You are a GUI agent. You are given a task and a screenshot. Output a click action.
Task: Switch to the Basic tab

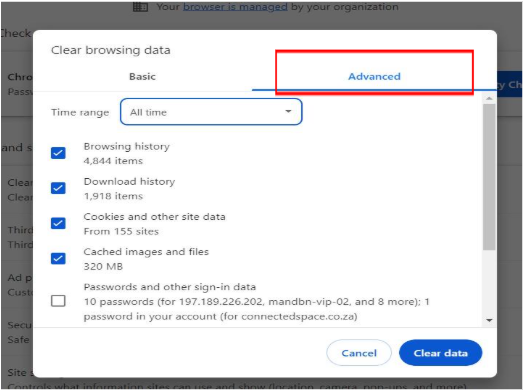coord(143,77)
